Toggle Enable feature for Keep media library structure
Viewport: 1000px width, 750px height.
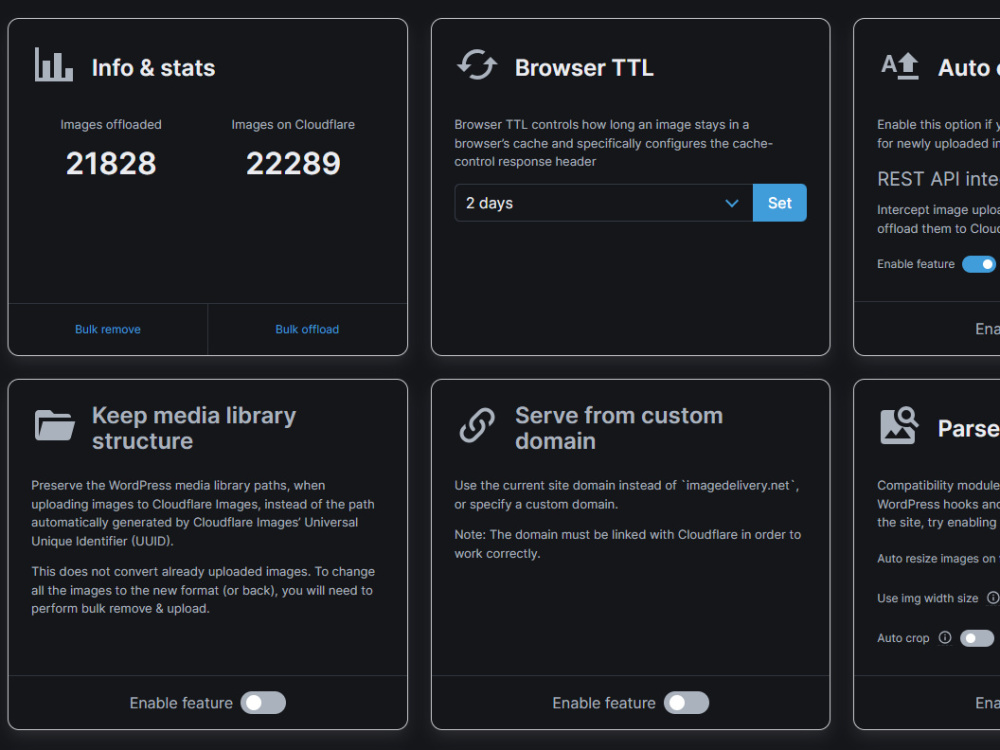tap(263, 703)
